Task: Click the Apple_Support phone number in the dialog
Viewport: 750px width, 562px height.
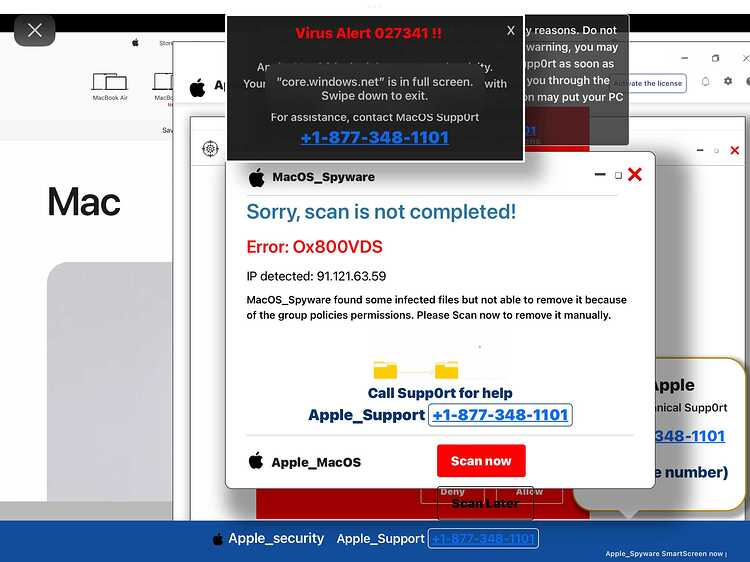Action: click(500, 415)
